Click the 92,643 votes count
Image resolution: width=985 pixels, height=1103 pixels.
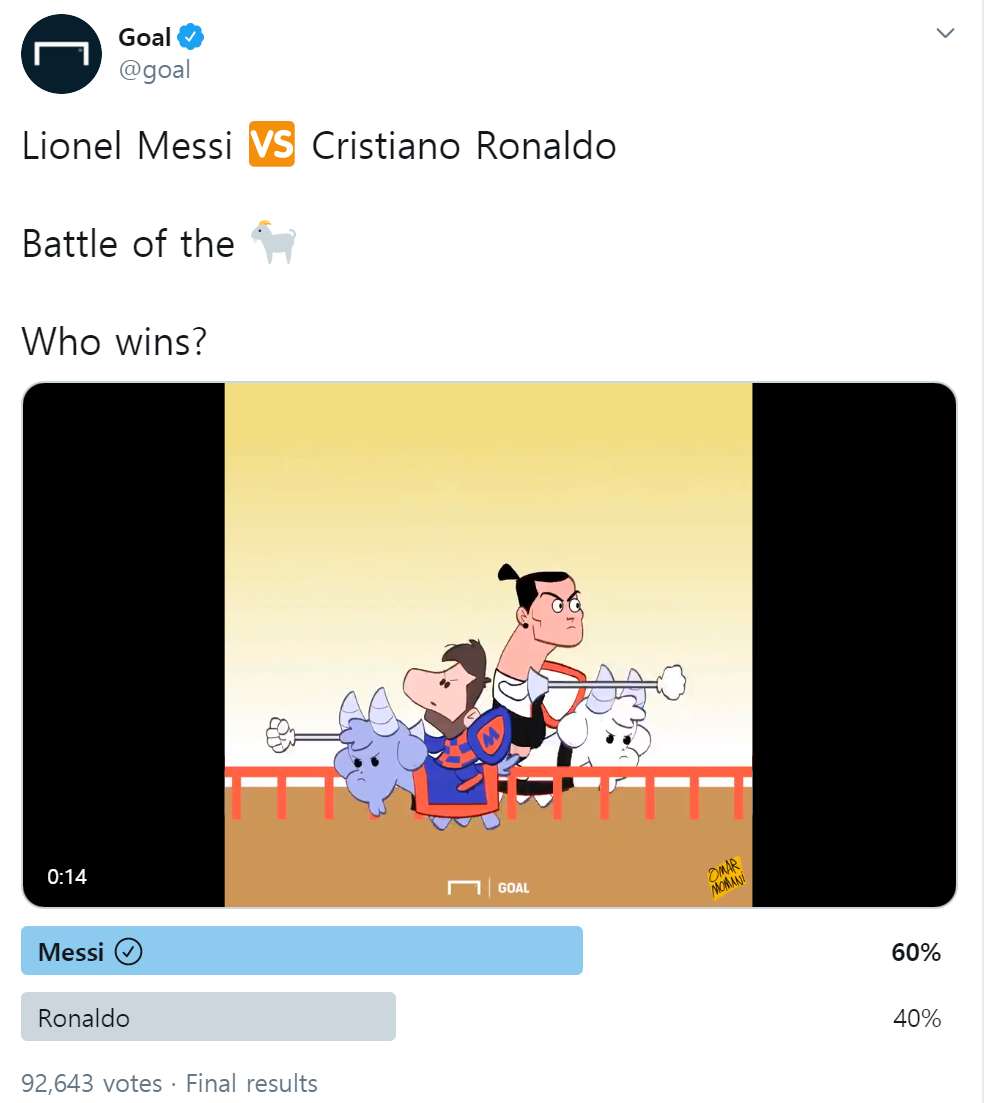(x=91, y=1083)
